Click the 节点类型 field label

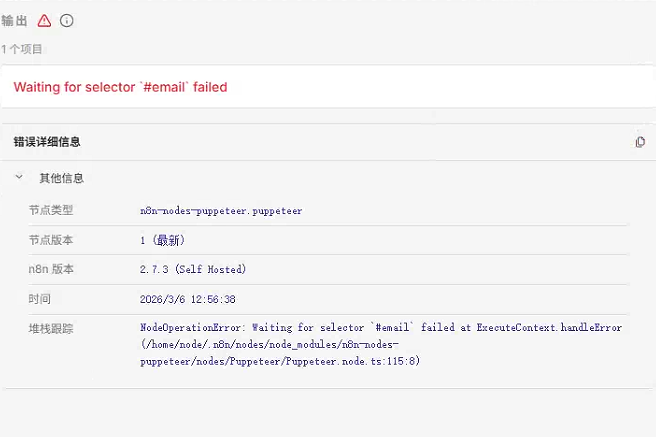pos(51,210)
